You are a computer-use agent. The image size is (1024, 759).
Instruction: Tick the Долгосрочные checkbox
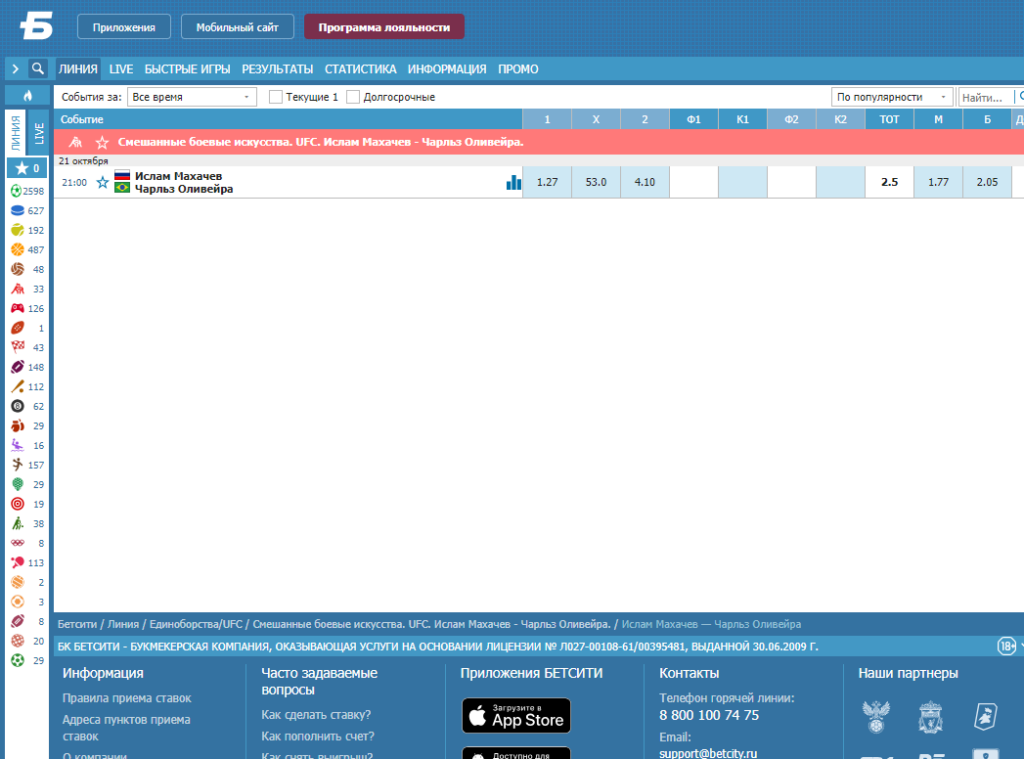[353, 97]
